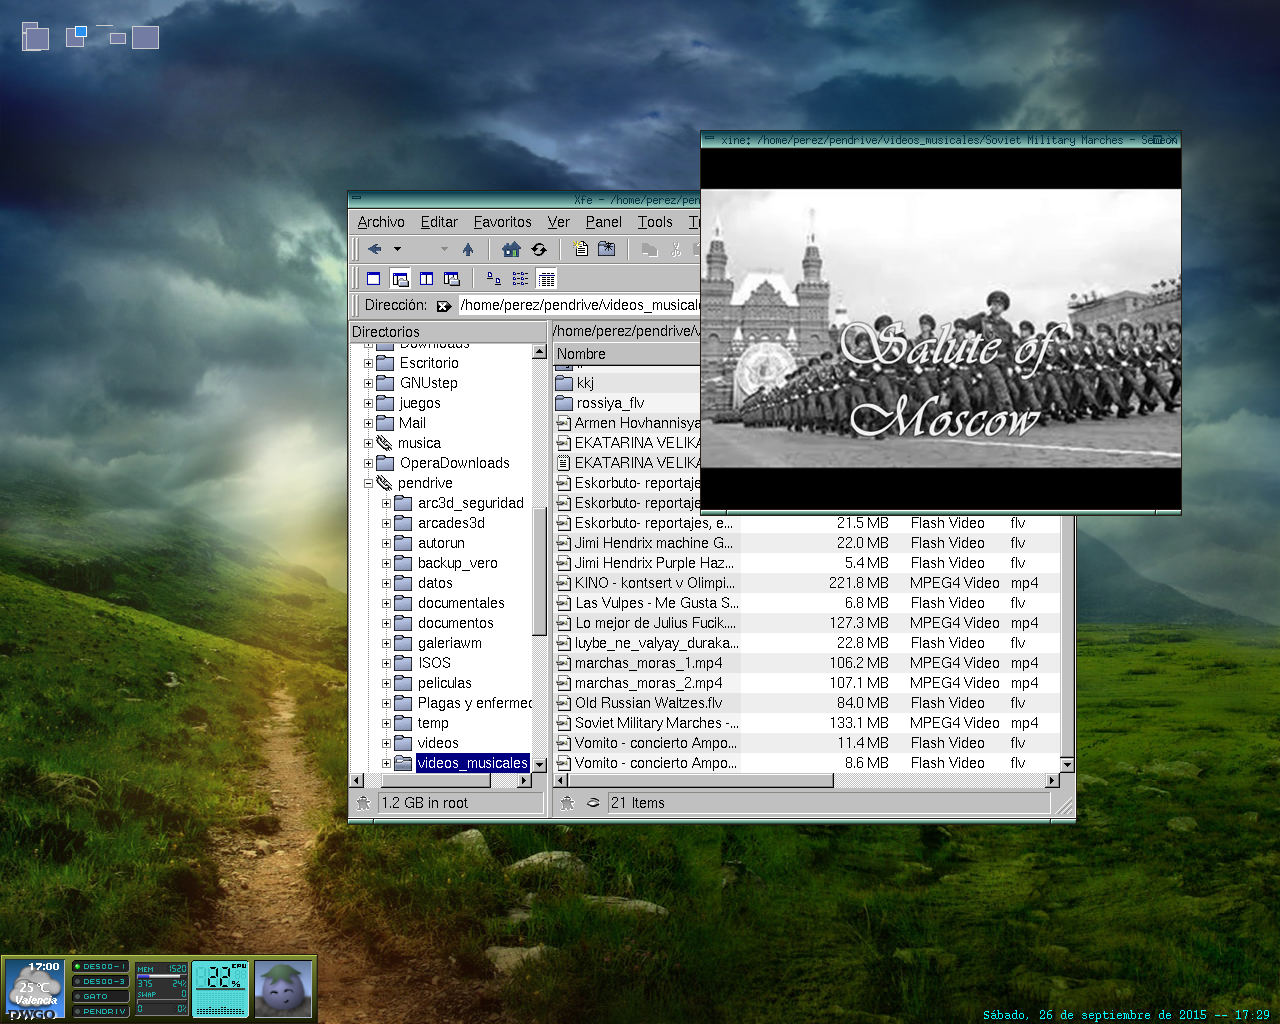Image resolution: width=1280 pixels, height=1024 pixels.
Task: Show files as detailed list
Action: click(x=546, y=279)
